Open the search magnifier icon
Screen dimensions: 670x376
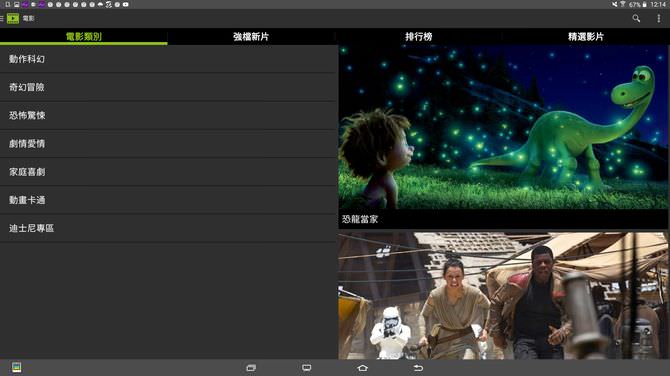636,18
